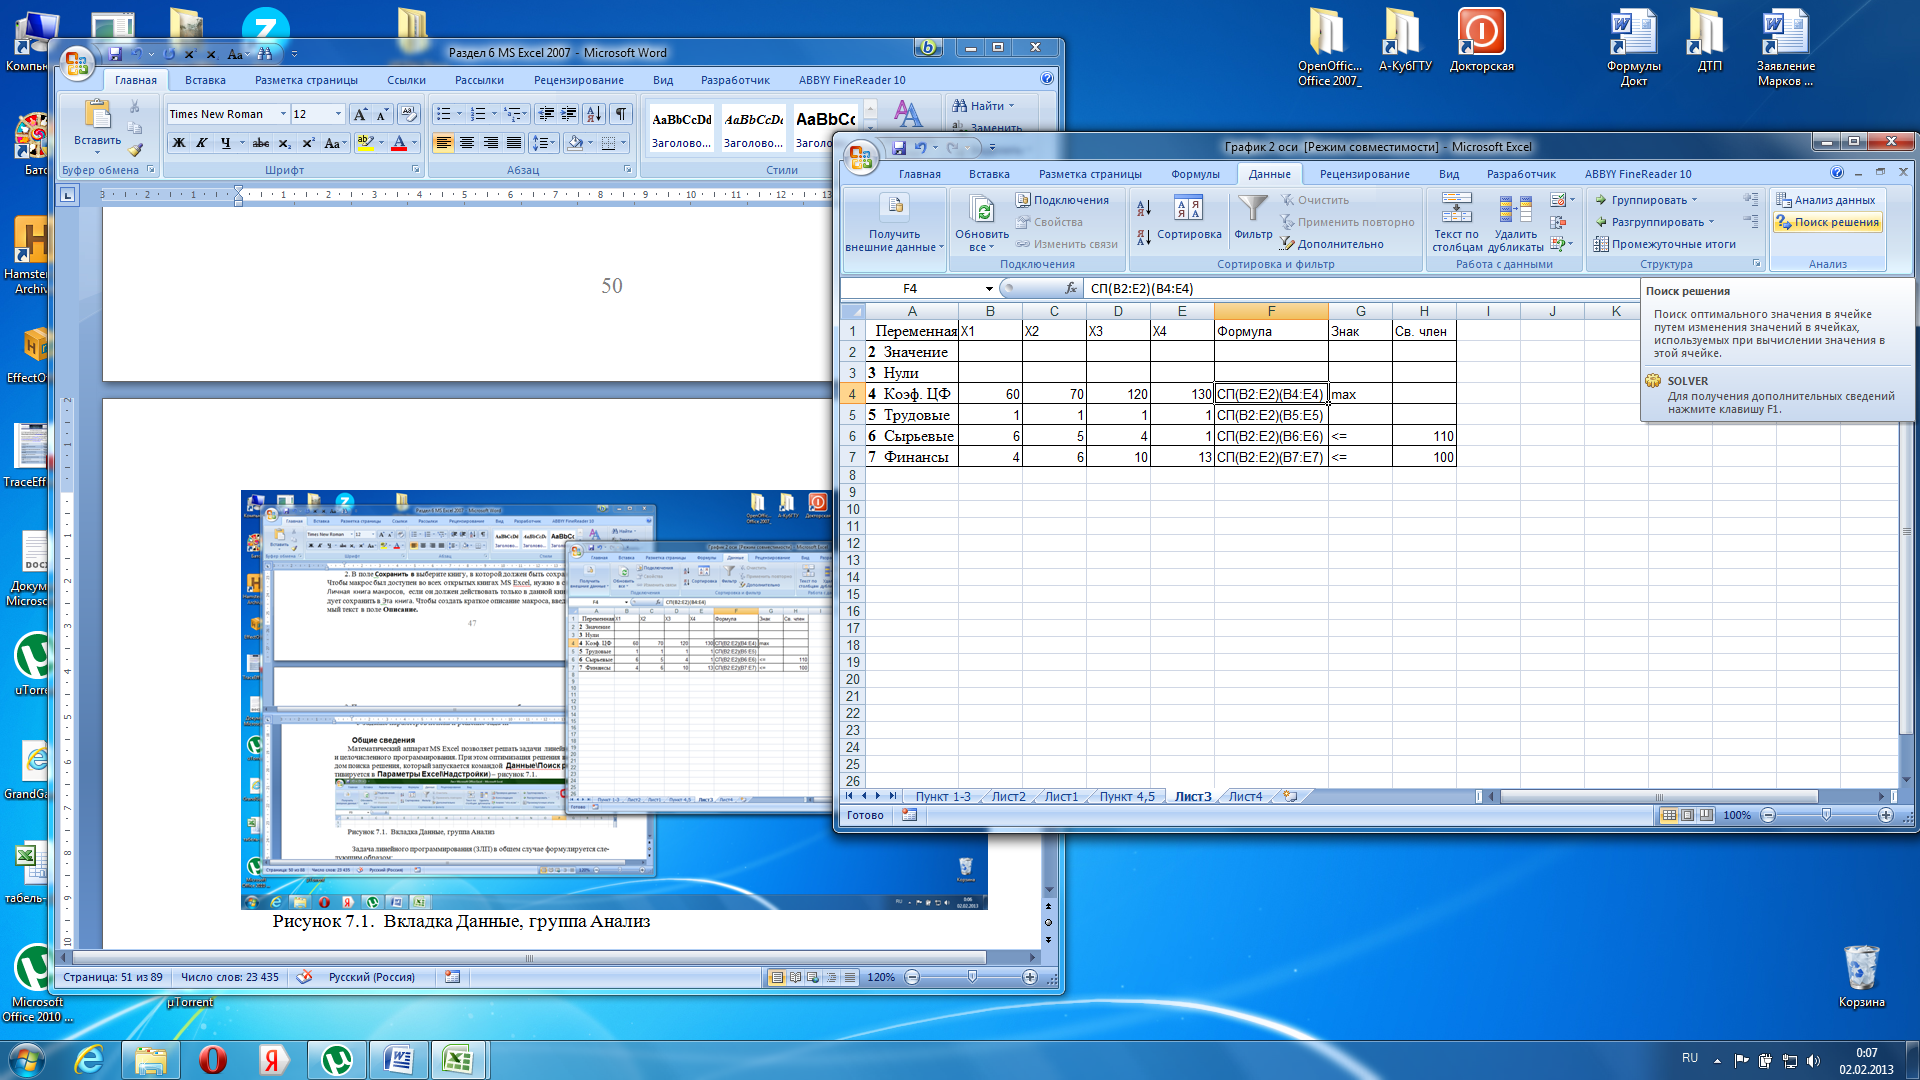Increase font size in Word
The width and height of the screenshot is (1920, 1080).
click(x=360, y=114)
